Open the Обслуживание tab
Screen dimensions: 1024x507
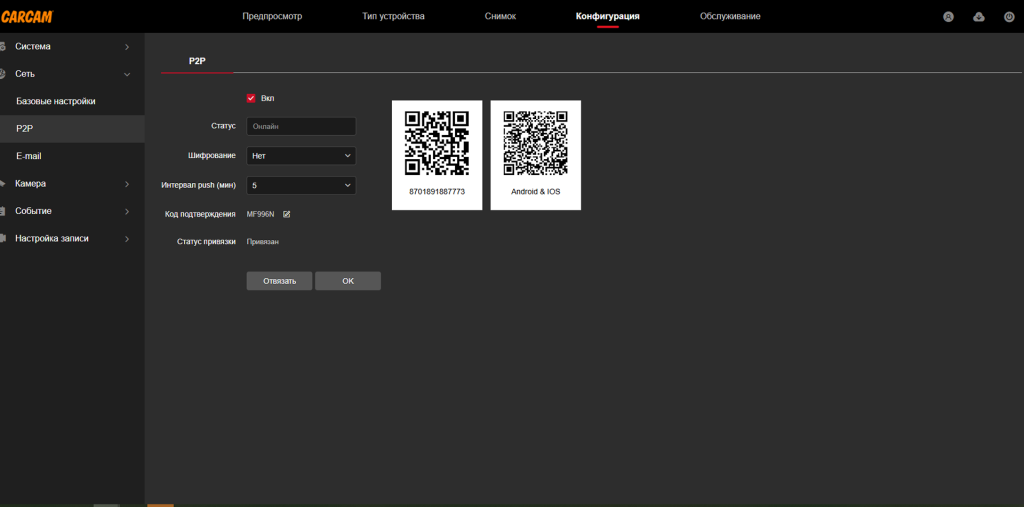(729, 17)
